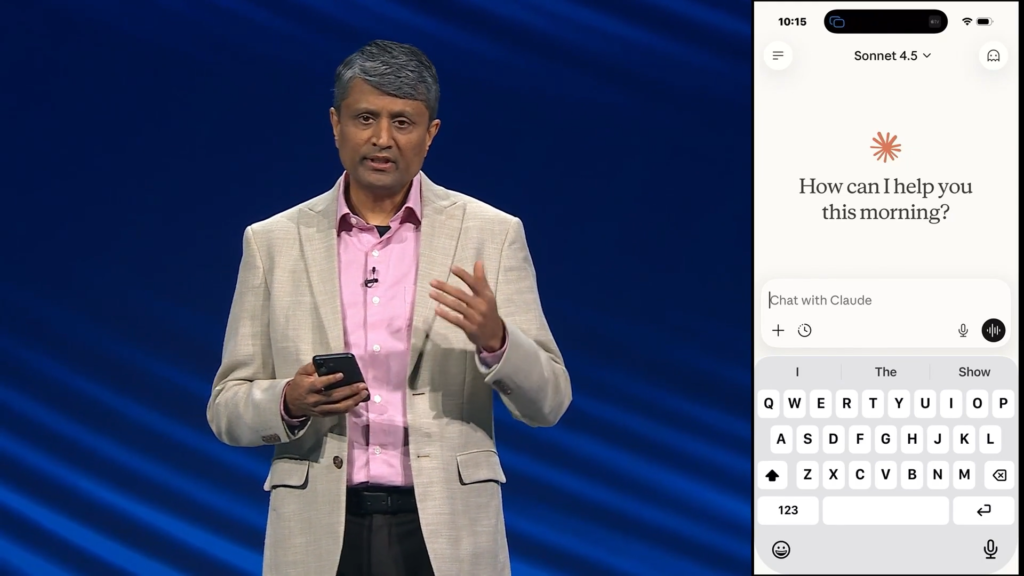The image size is (1024, 576).
Task: Open the sidebar menu icon
Action: tap(778, 55)
